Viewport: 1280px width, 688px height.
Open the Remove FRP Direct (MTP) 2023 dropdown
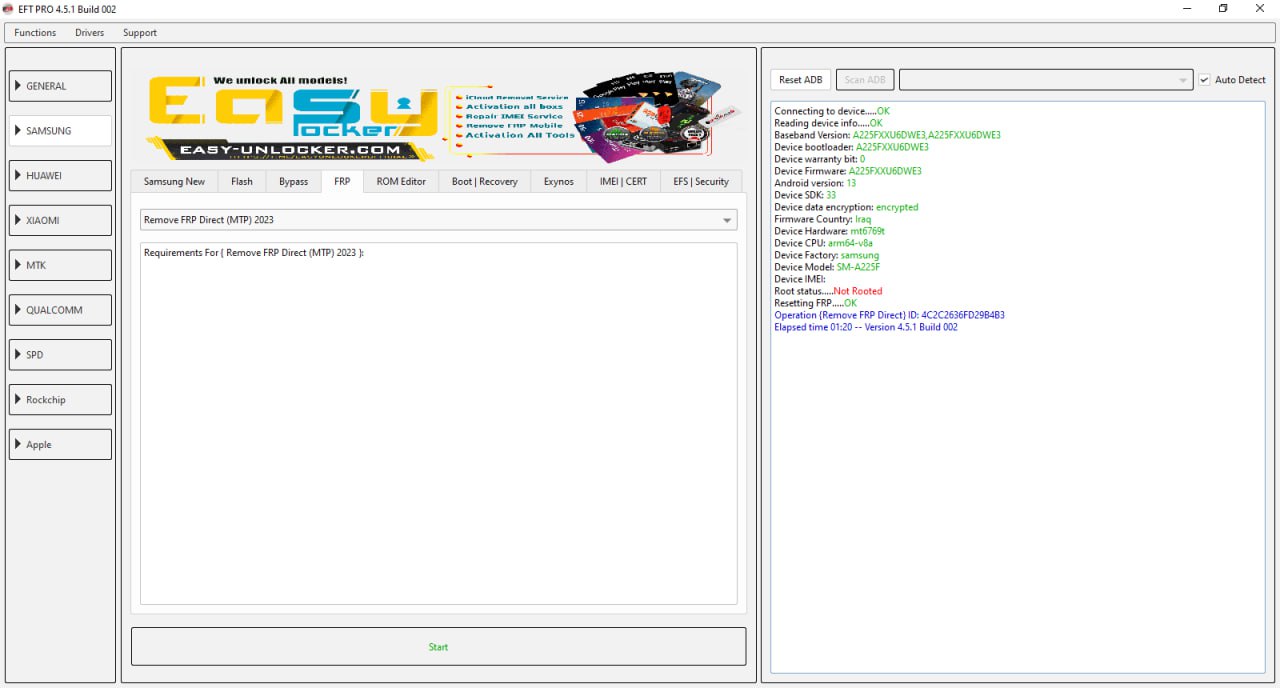pyautogui.click(x=438, y=220)
